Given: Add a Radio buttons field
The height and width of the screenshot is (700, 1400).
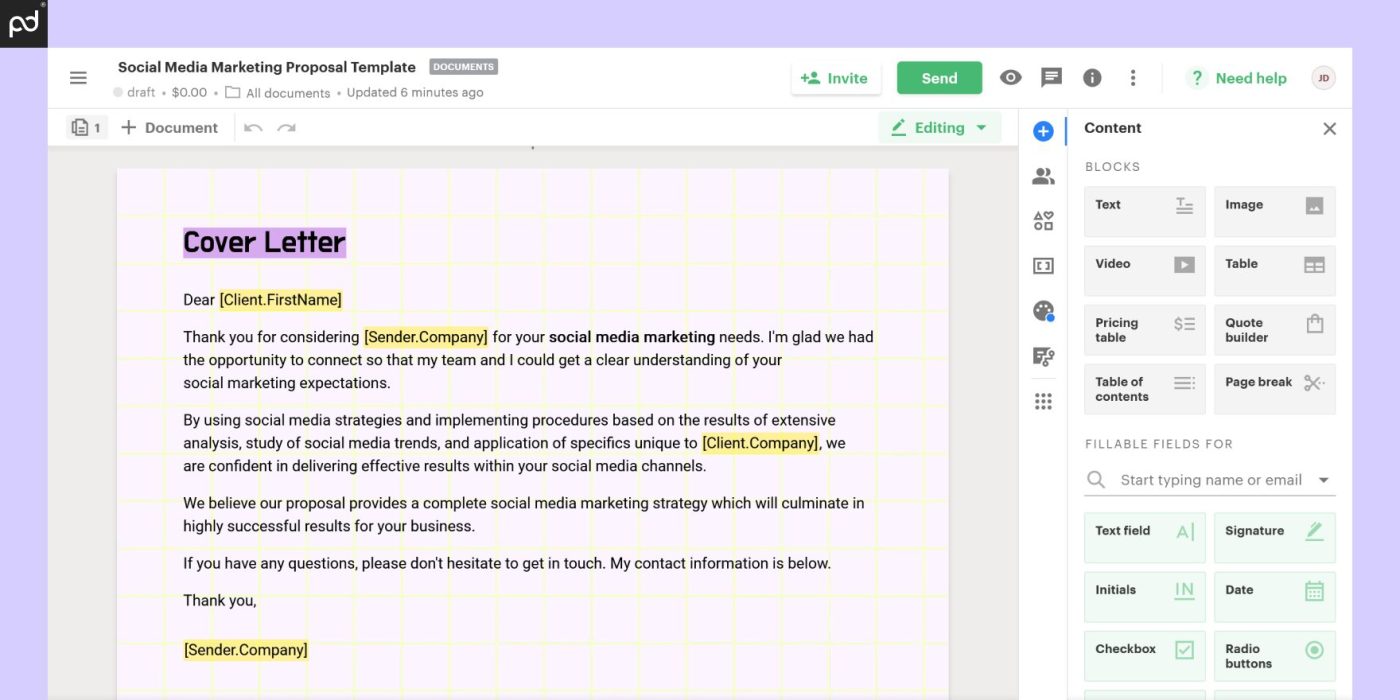Looking at the screenshot, I should (1274, 655).
